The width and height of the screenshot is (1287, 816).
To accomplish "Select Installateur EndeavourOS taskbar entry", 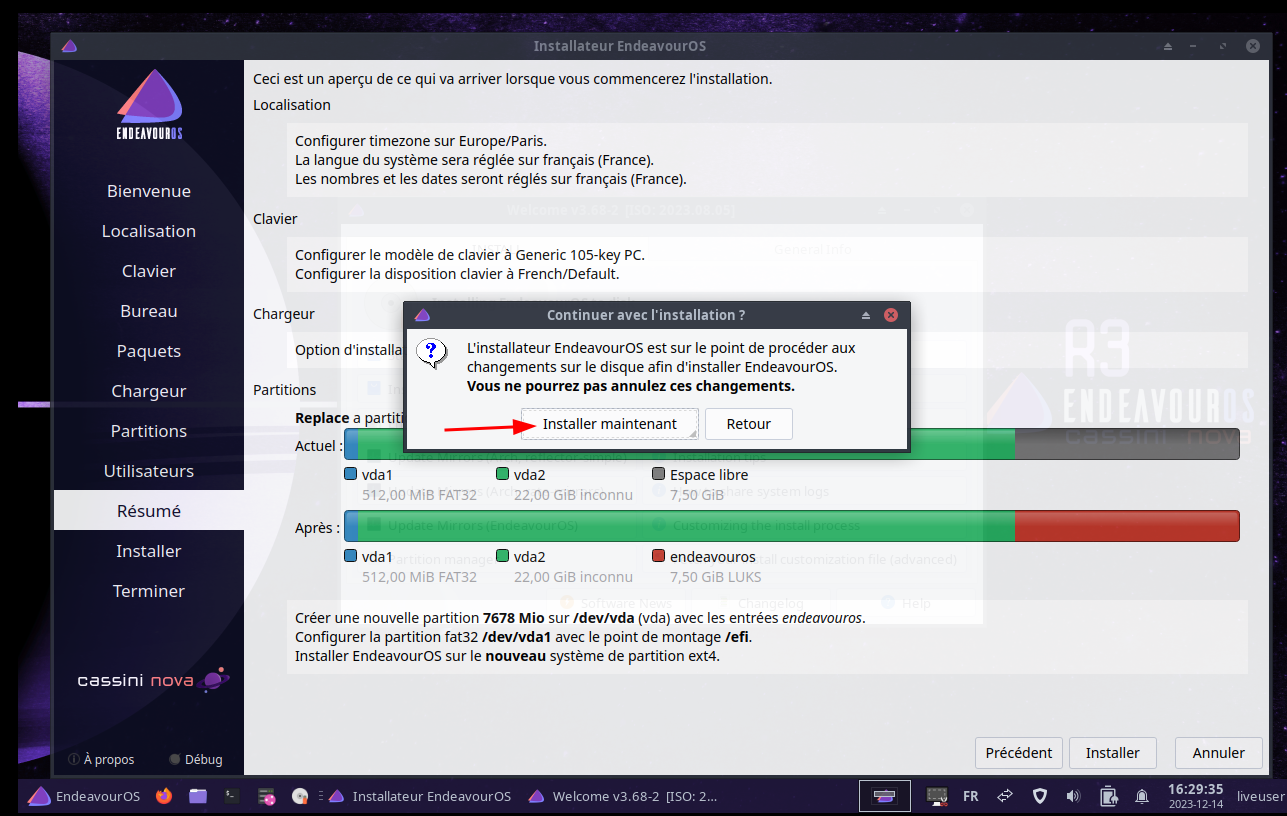I will click(x=420, y=796).
